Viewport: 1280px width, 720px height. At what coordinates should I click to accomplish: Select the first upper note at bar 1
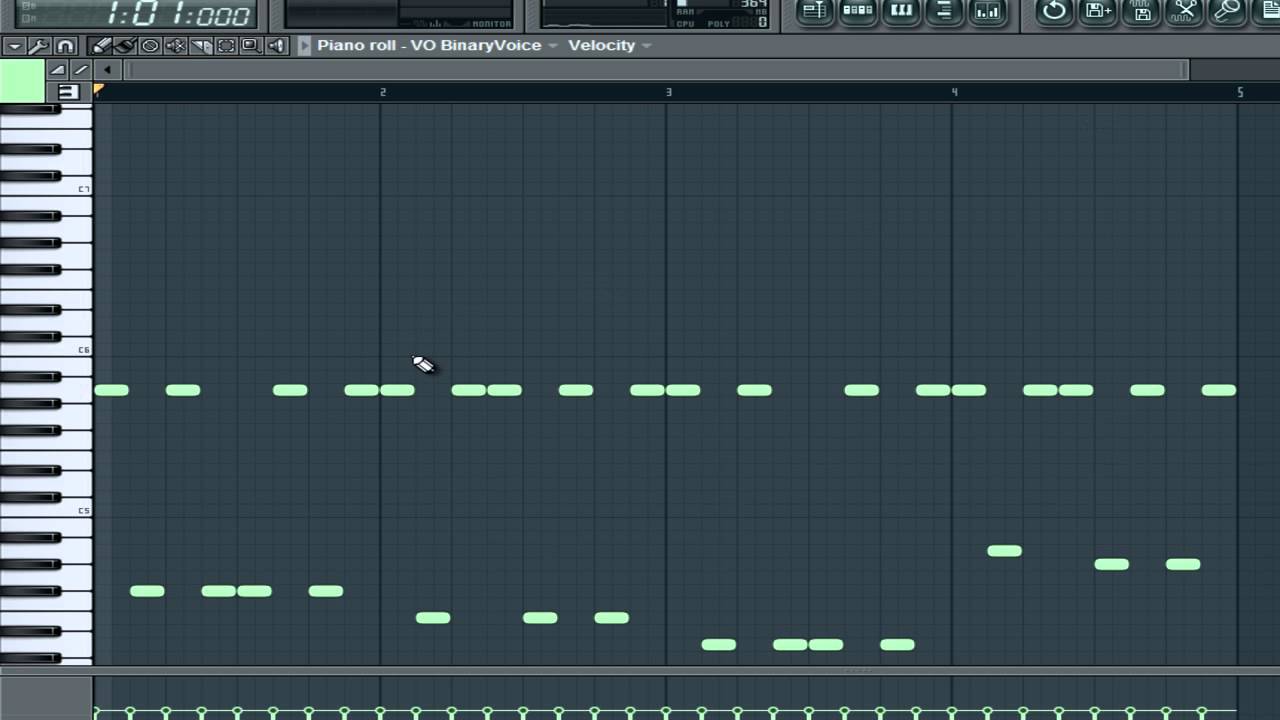[112, 390]
